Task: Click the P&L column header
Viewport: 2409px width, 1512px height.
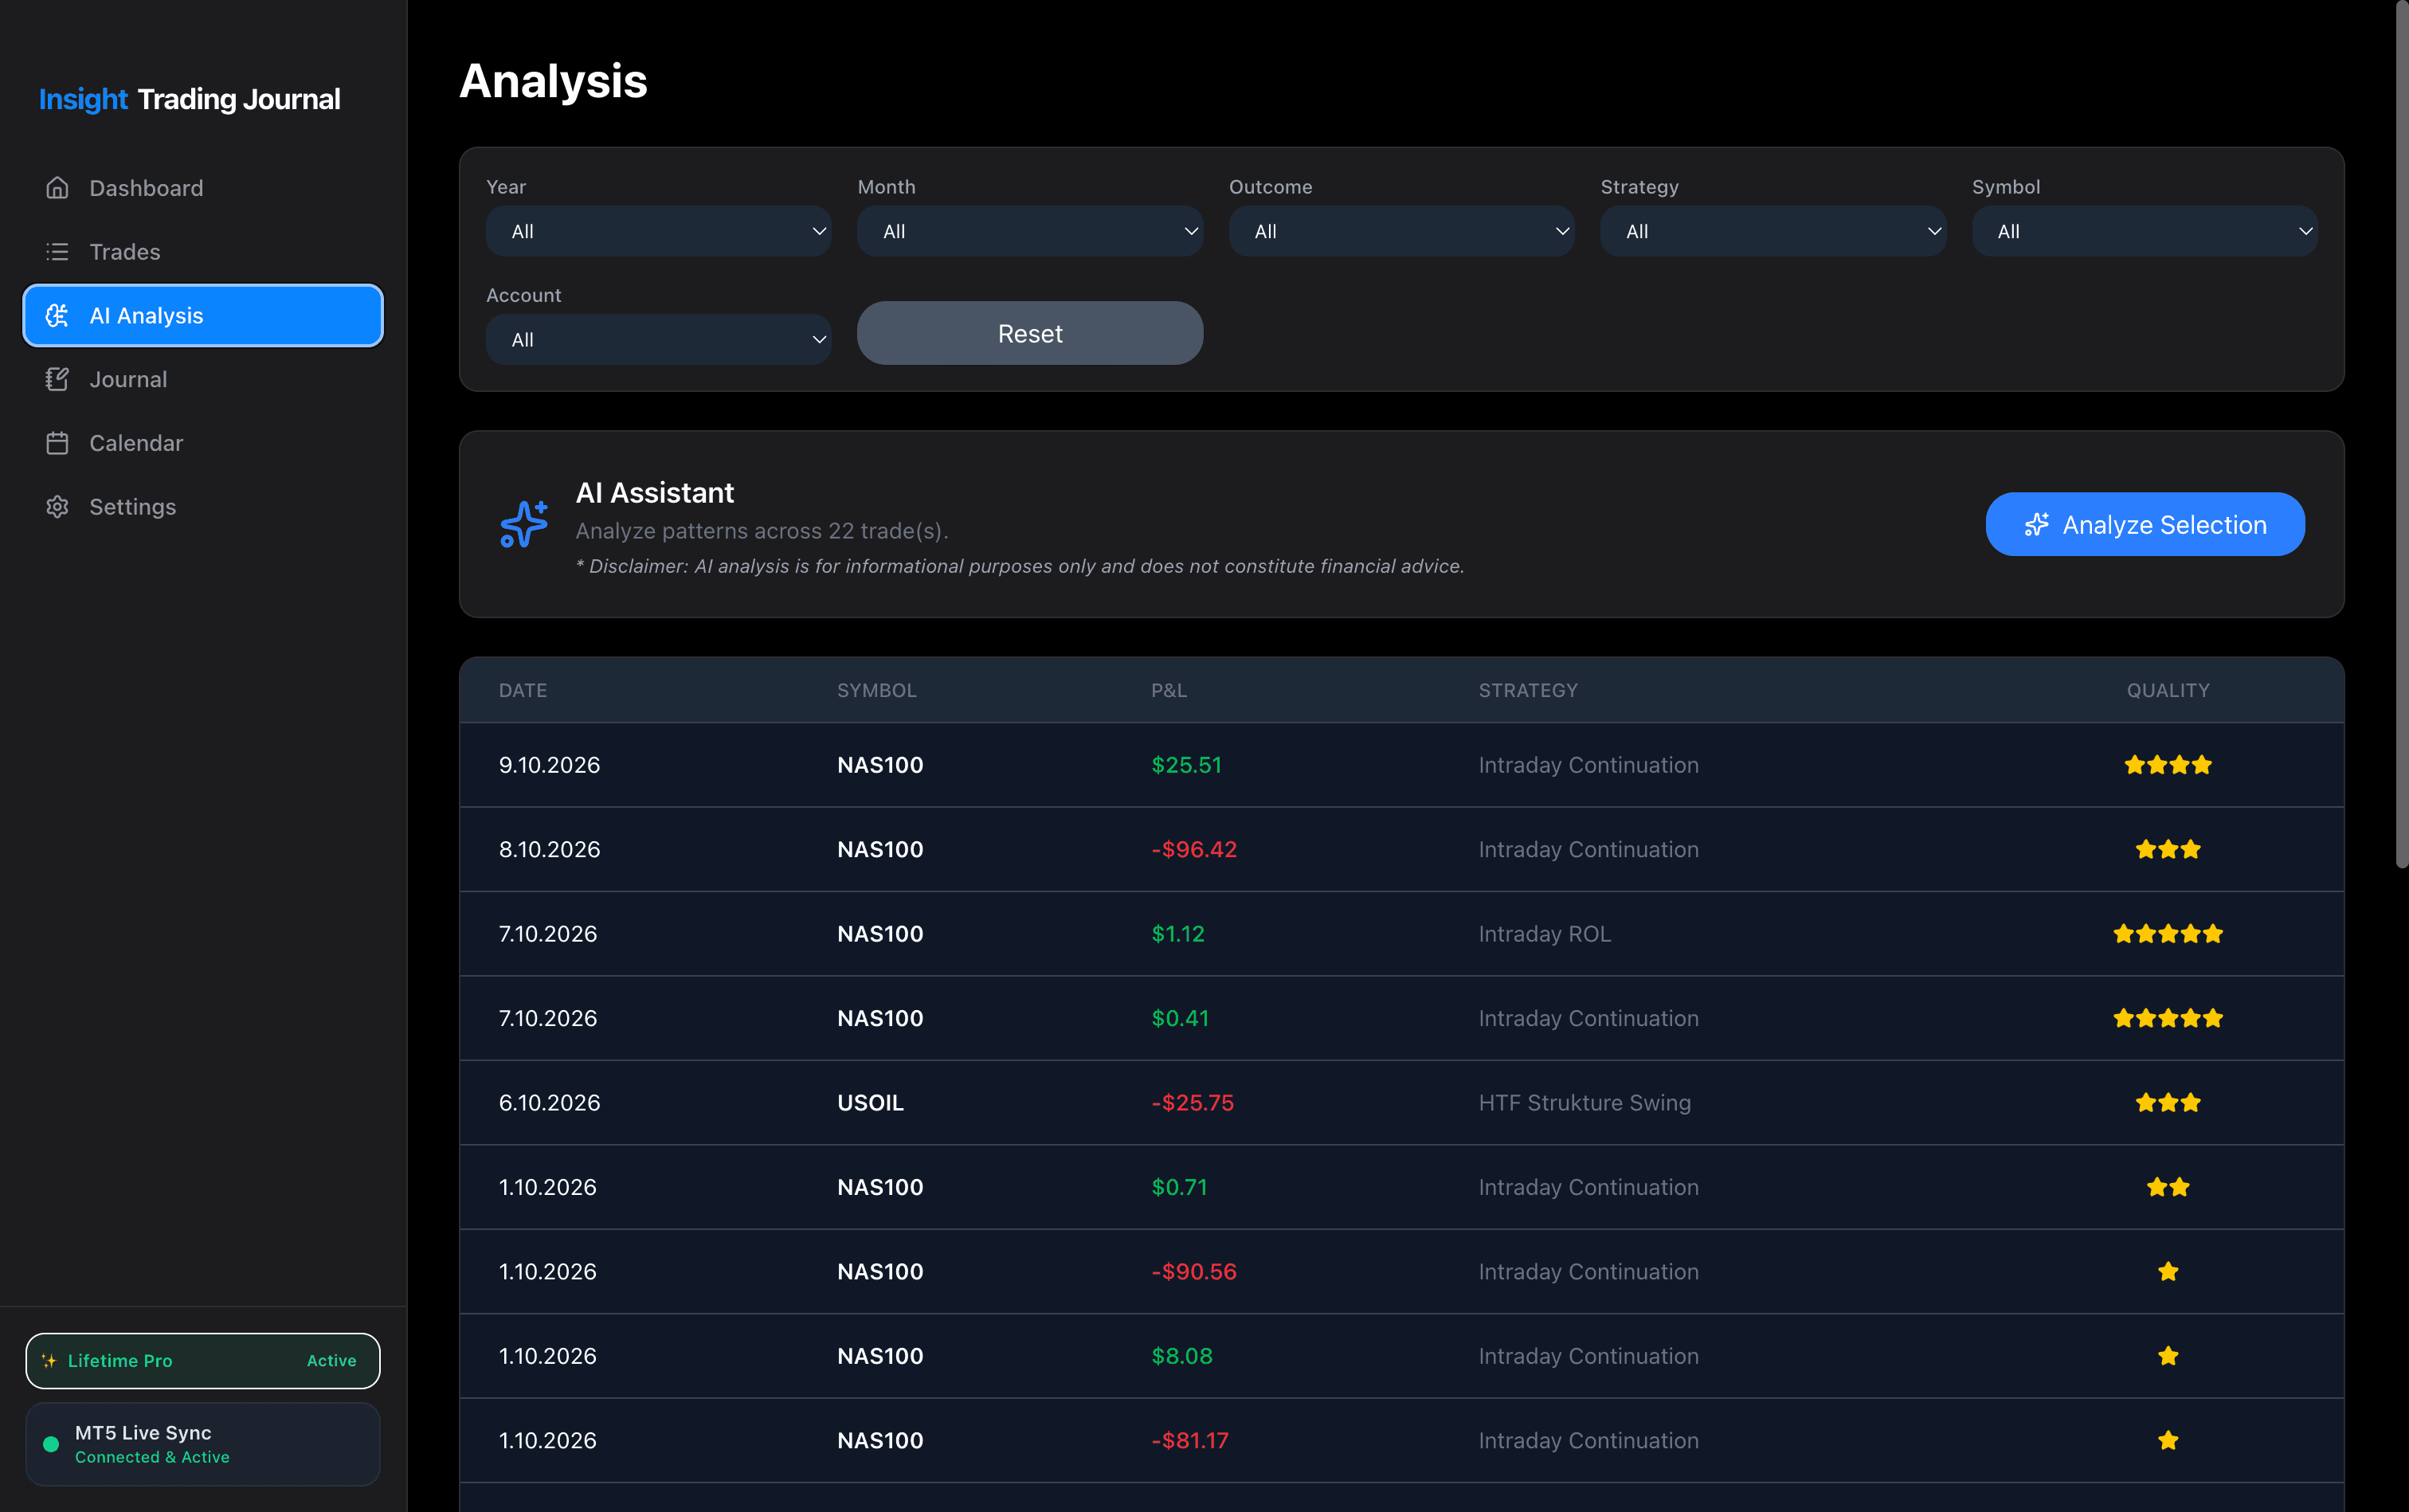Action: tap(1169, 690)
